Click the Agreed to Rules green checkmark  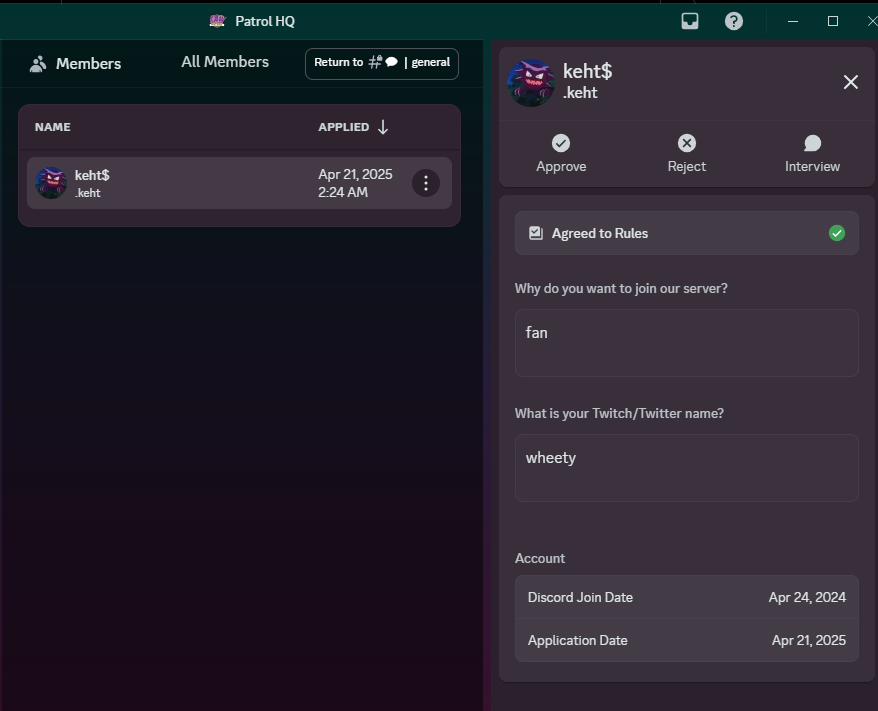tap(837, 233)
